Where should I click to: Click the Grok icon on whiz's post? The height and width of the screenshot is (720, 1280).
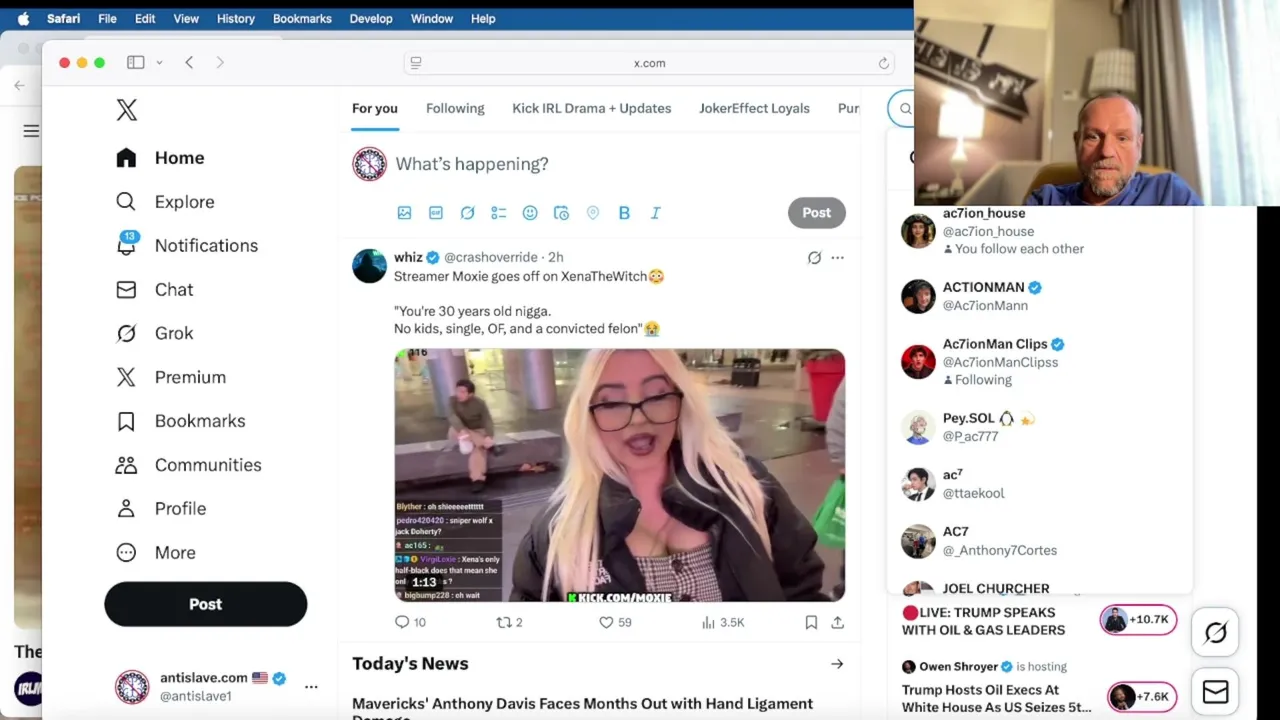pos(814,258)
